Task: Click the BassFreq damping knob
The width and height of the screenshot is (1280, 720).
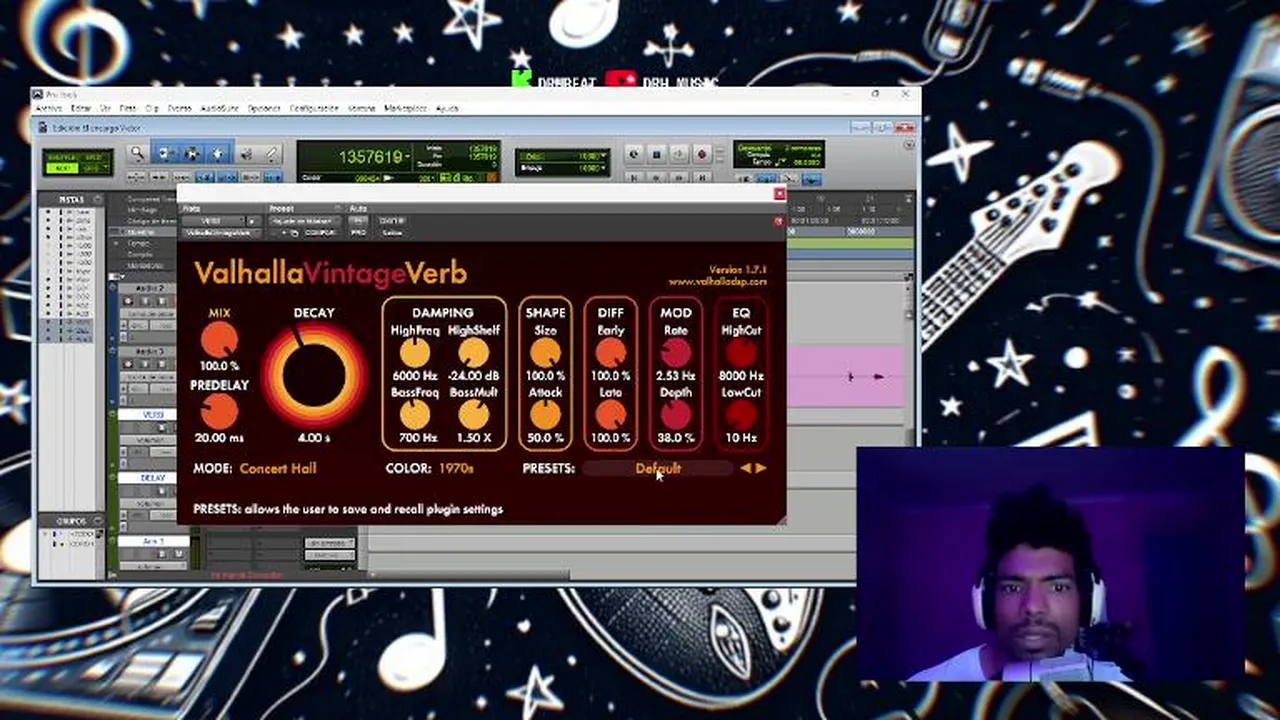Action: point(414,415)
